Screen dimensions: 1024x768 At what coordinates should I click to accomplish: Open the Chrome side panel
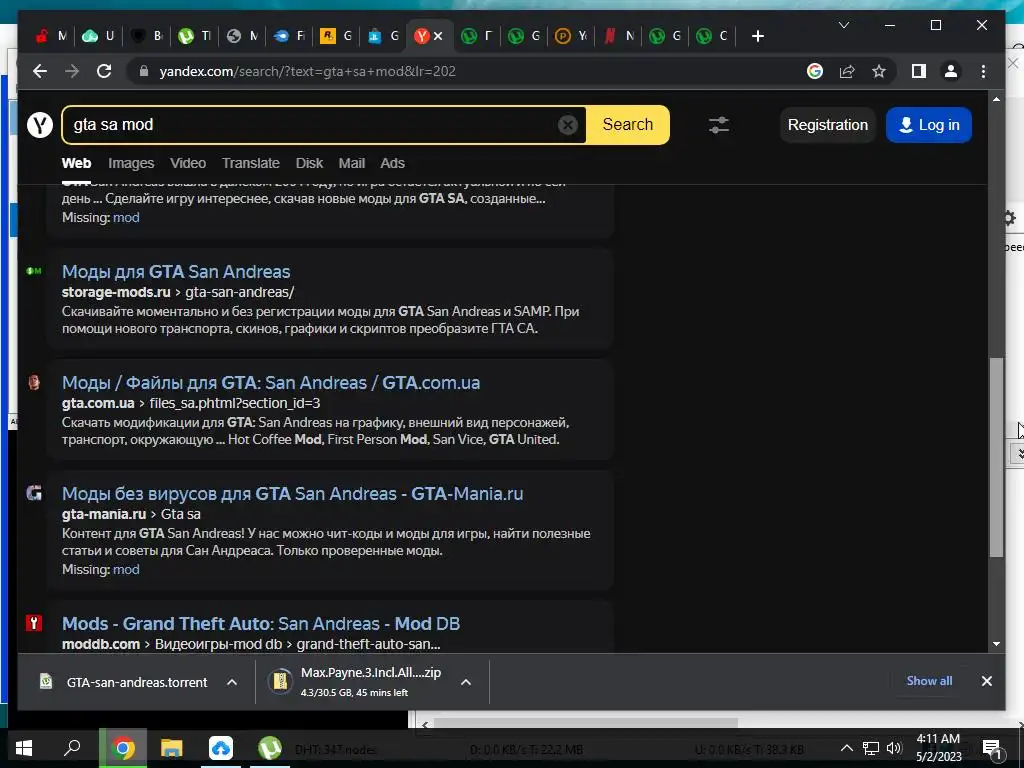pos(919,71)
